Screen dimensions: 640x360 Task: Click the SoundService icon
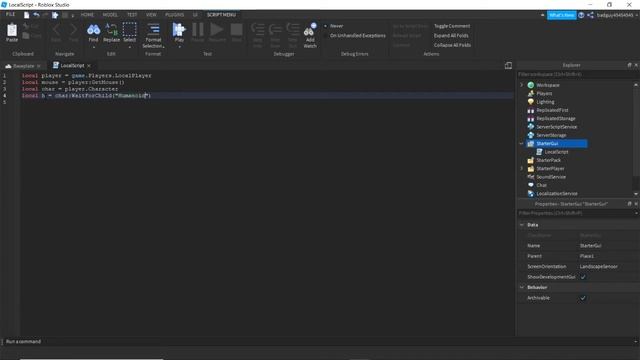pos(531,177)
